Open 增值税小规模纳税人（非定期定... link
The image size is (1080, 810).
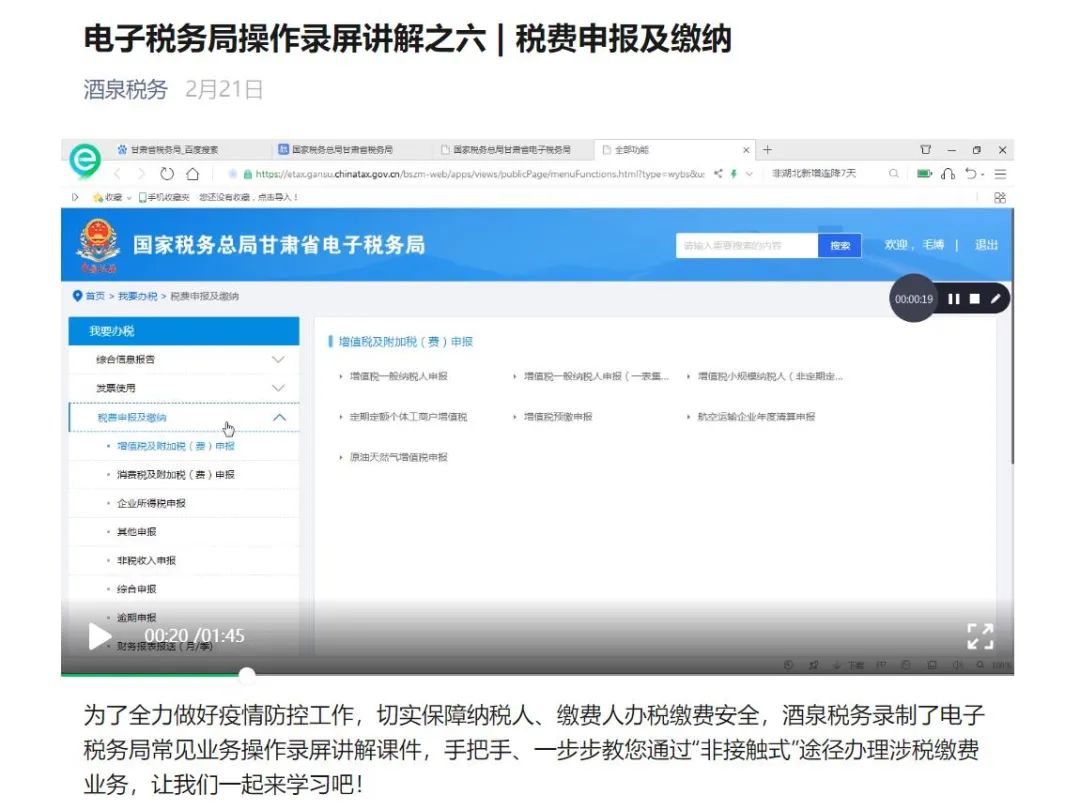771,376
